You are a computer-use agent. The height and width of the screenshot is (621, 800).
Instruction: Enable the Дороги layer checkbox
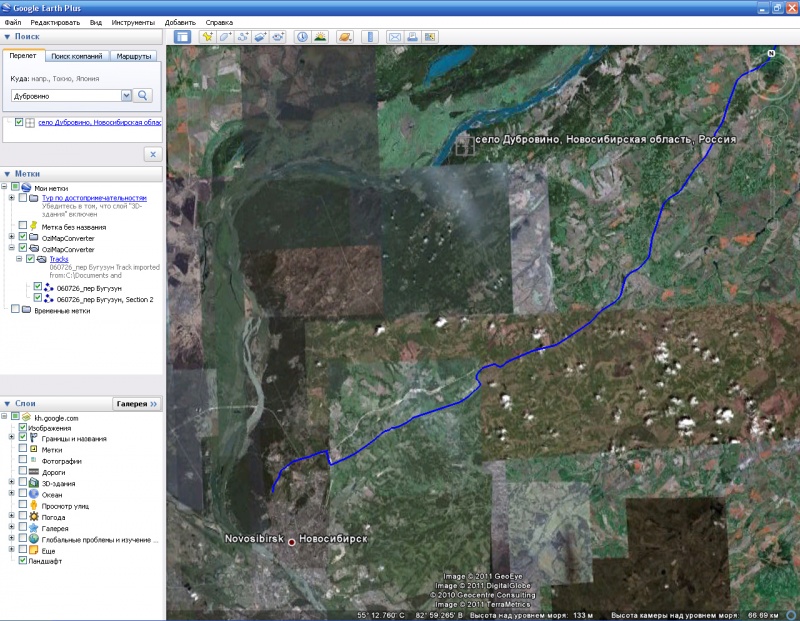[22, 471]
